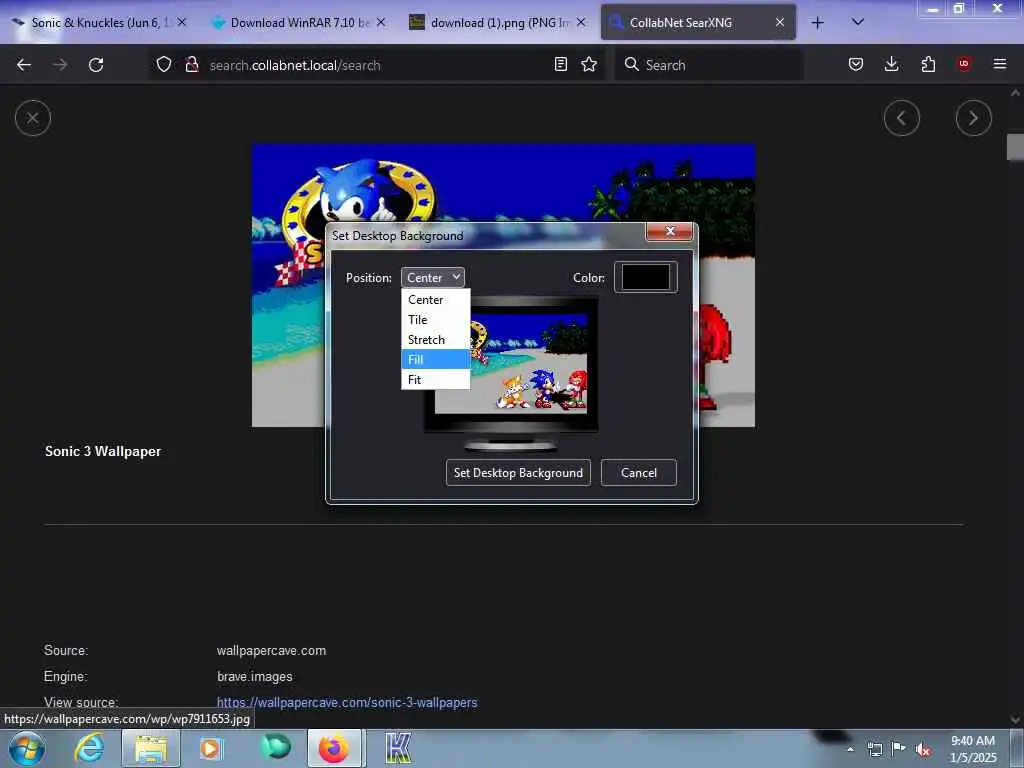Viewport: 1024px width, 768px height.
Task: Choose Center in the position list
Action: pos(436,300)
